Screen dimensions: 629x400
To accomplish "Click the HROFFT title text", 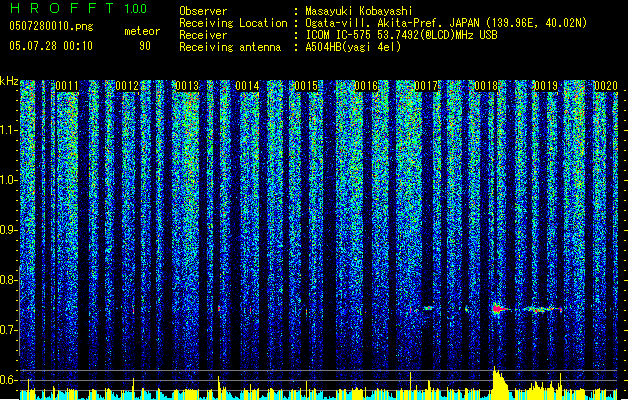I will coord(62,8).
